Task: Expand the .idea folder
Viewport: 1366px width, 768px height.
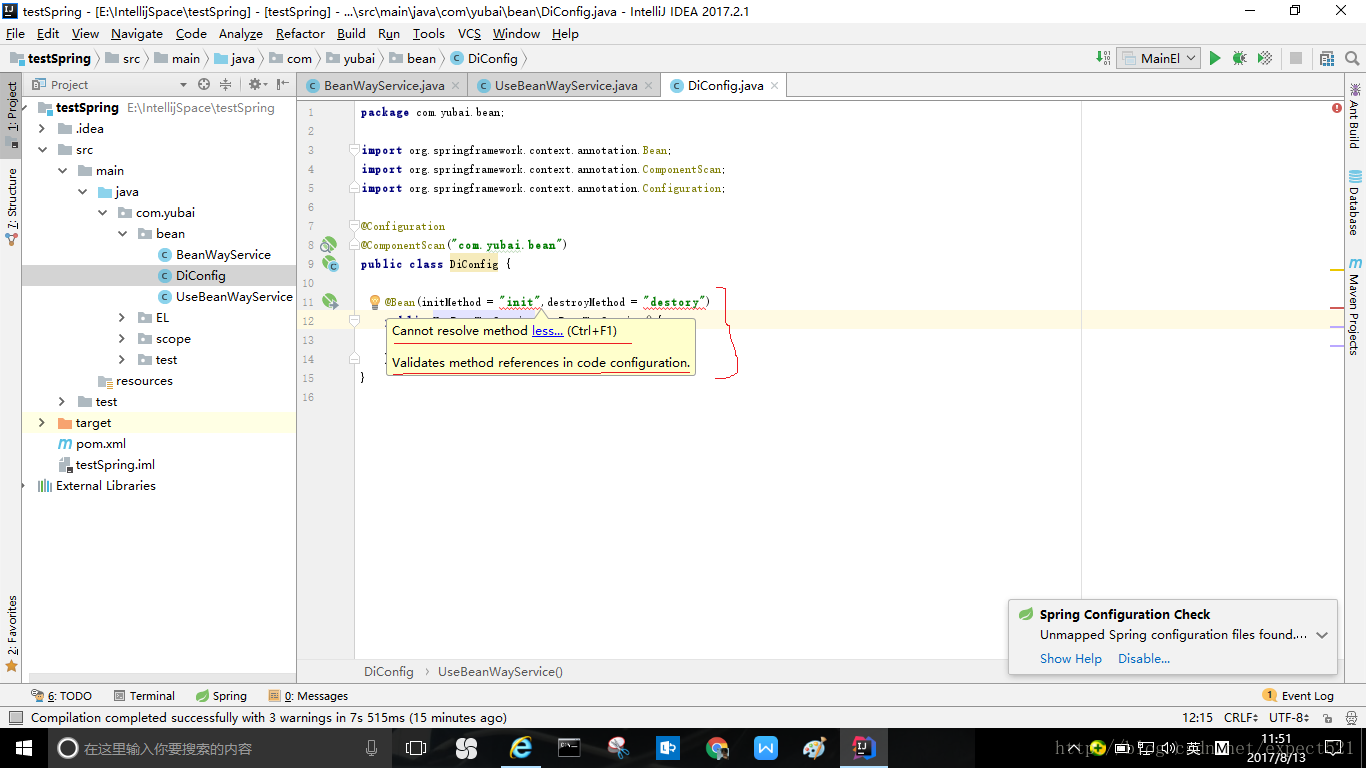Action: 41,128
